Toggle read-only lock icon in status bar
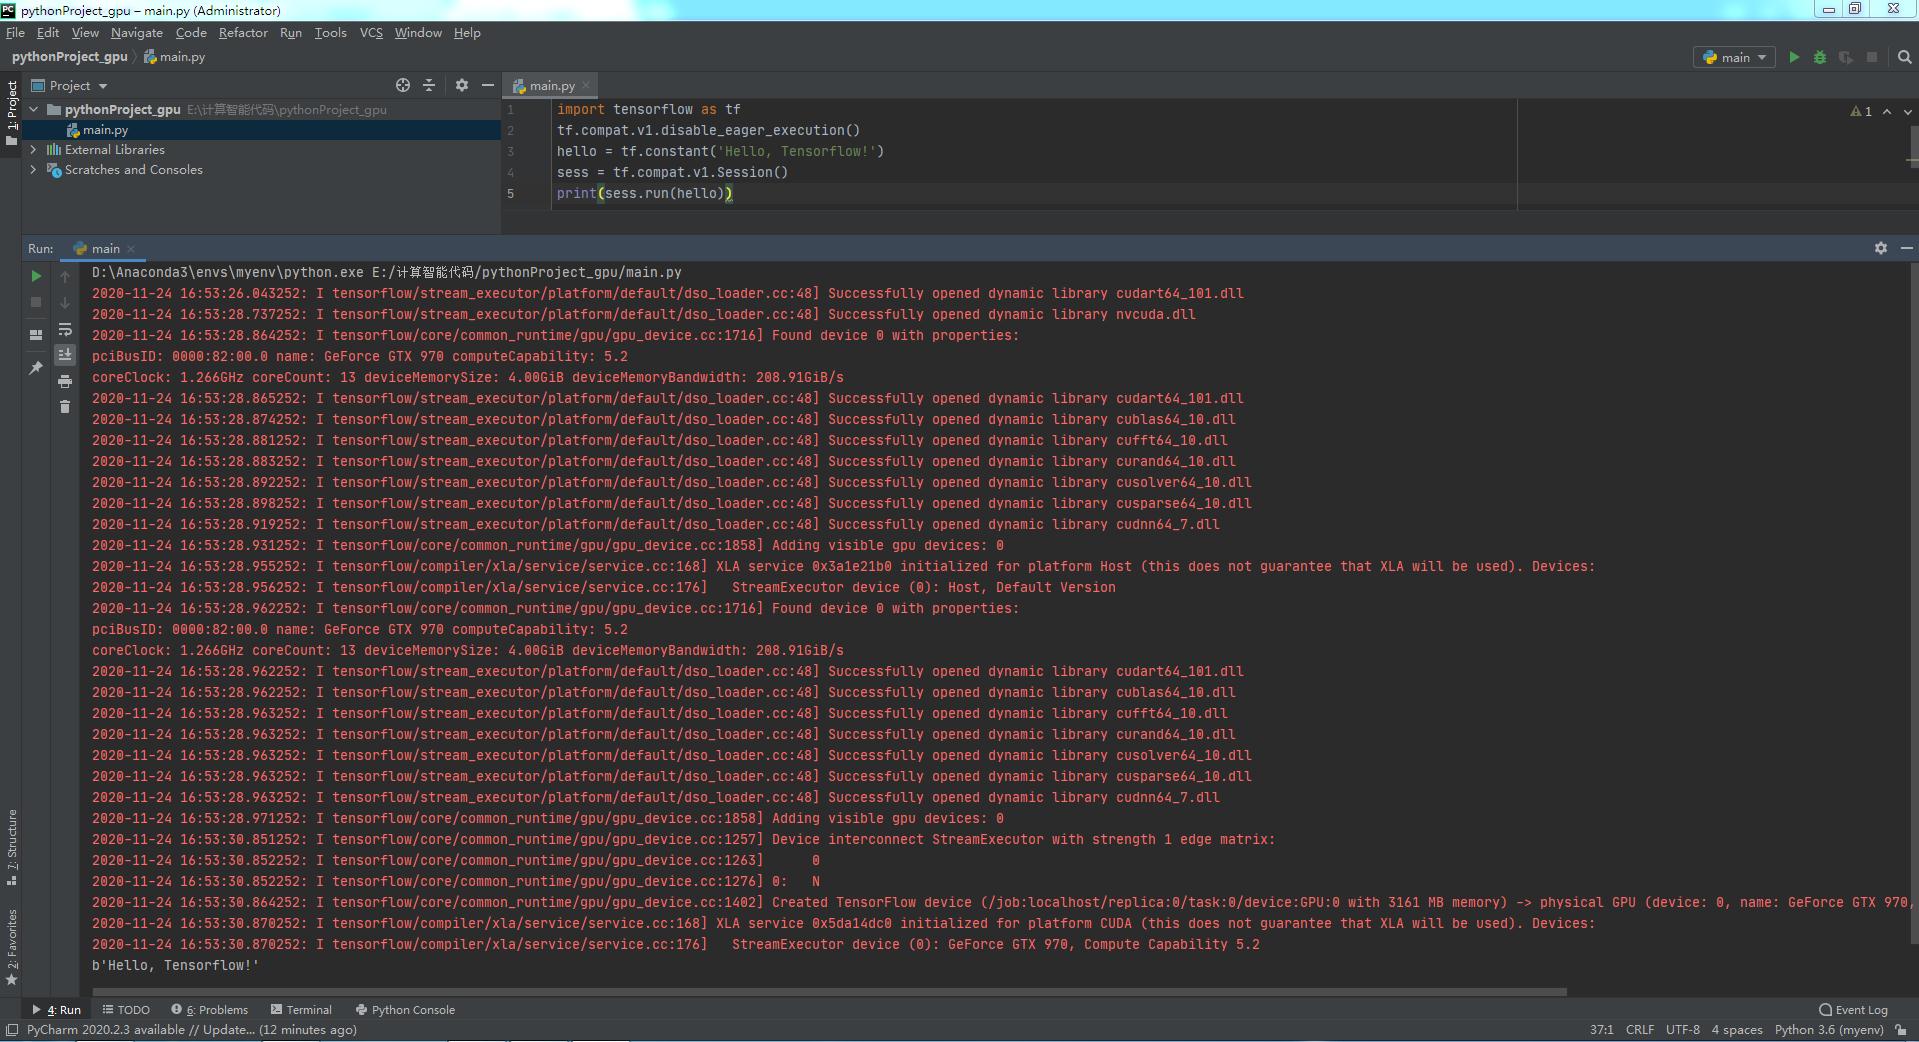 pos(1901,1030)
